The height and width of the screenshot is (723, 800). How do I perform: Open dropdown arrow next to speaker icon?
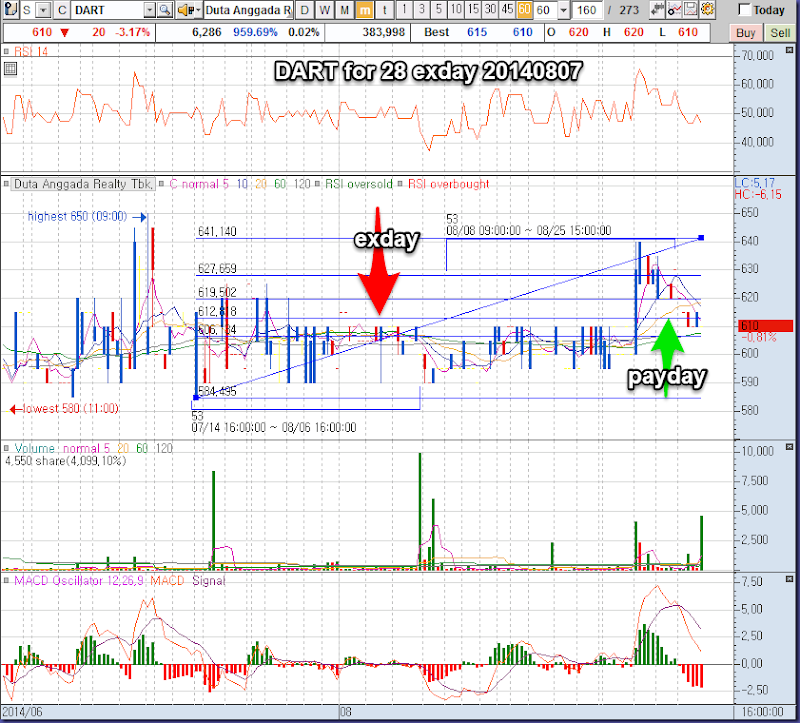coord(198,10)
